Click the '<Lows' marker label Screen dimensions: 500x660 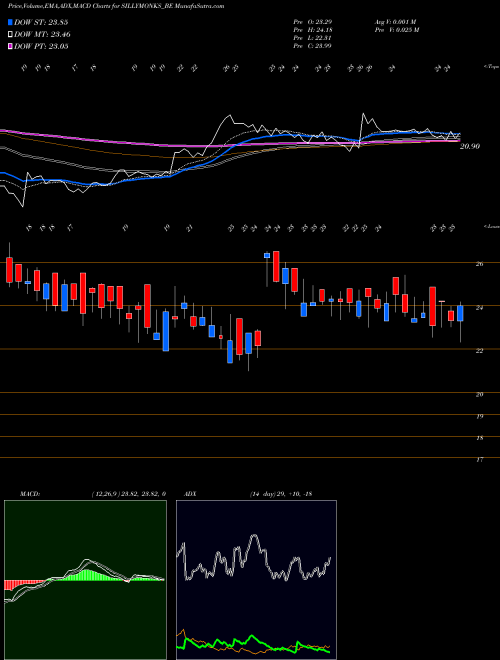491,227
